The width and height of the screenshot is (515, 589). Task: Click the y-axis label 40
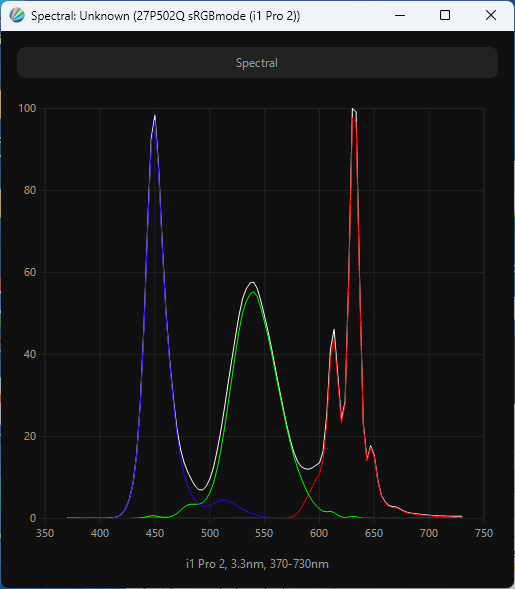point(30,354)
